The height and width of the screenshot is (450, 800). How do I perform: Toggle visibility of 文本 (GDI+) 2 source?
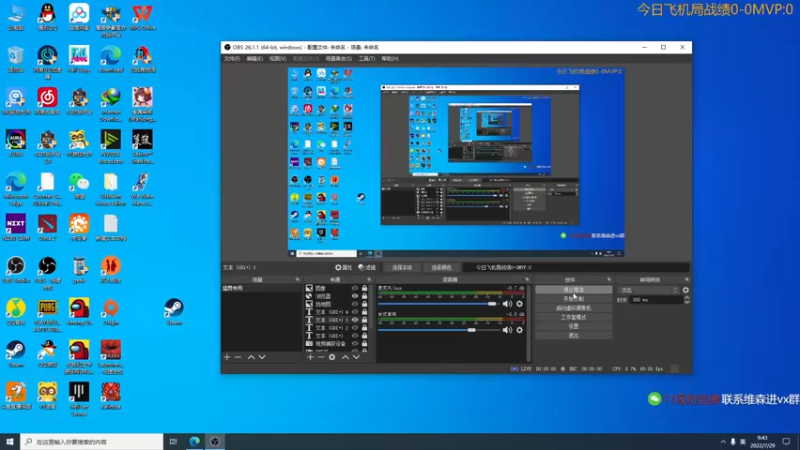click(355, 328)
